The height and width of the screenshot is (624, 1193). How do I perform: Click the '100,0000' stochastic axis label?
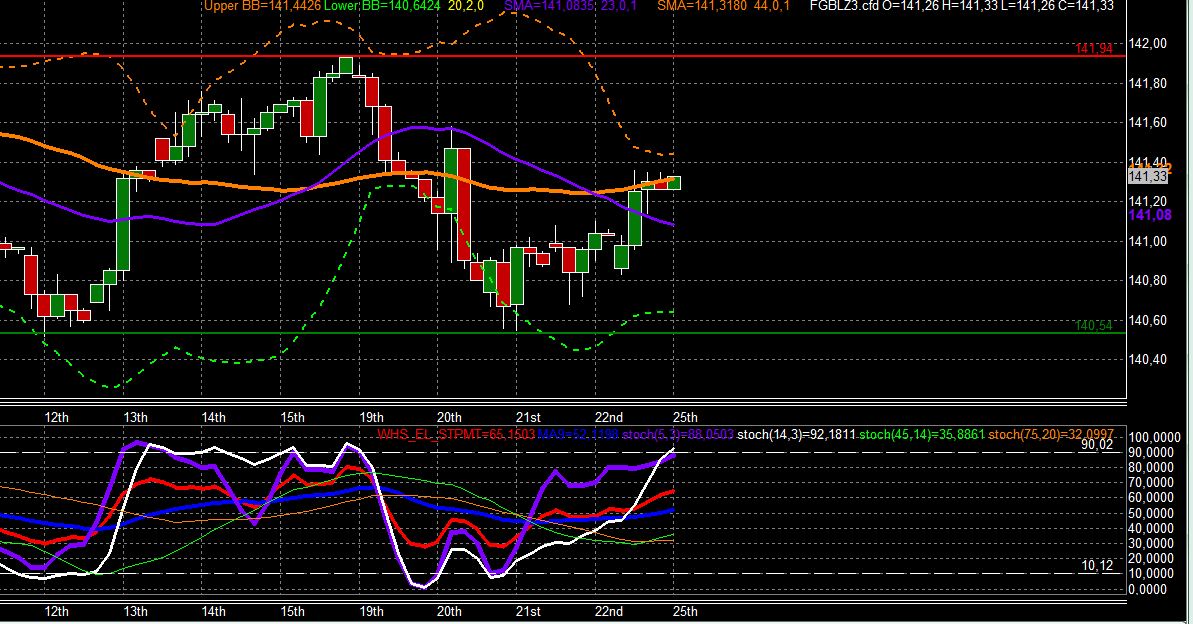coord(1154,438)
